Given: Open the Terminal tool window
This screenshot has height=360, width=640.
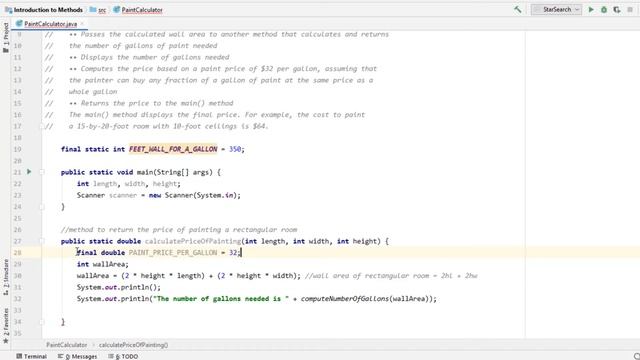Looking at the screenshot, I should tap(31, 356).
